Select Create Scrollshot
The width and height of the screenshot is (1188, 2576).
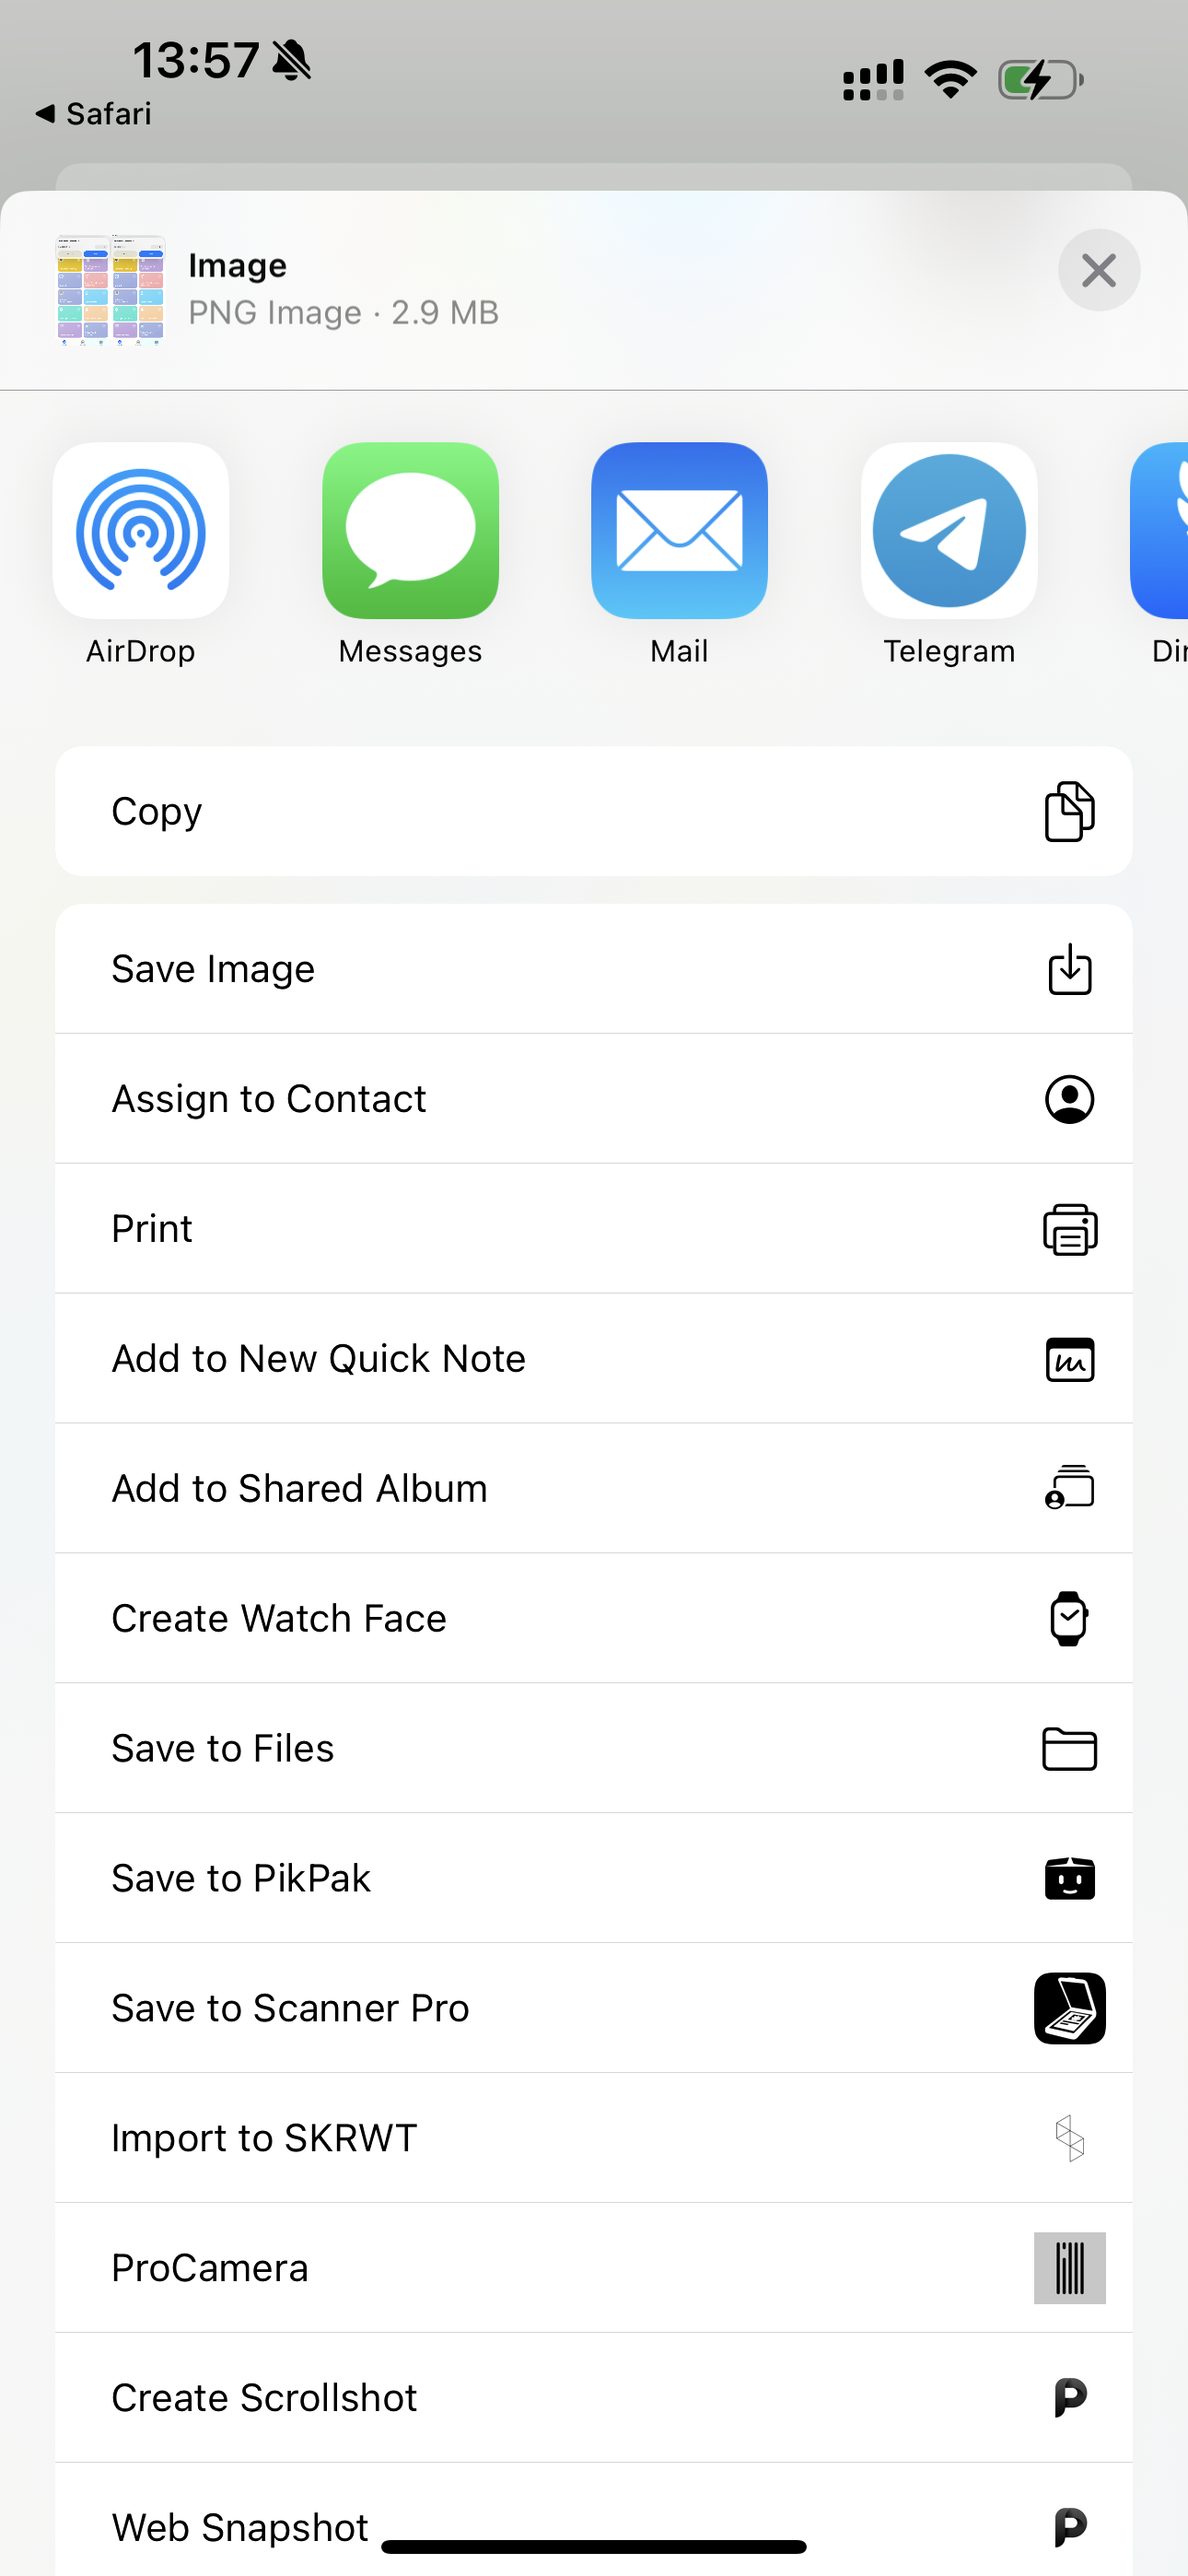click(x=593, y=2398)
